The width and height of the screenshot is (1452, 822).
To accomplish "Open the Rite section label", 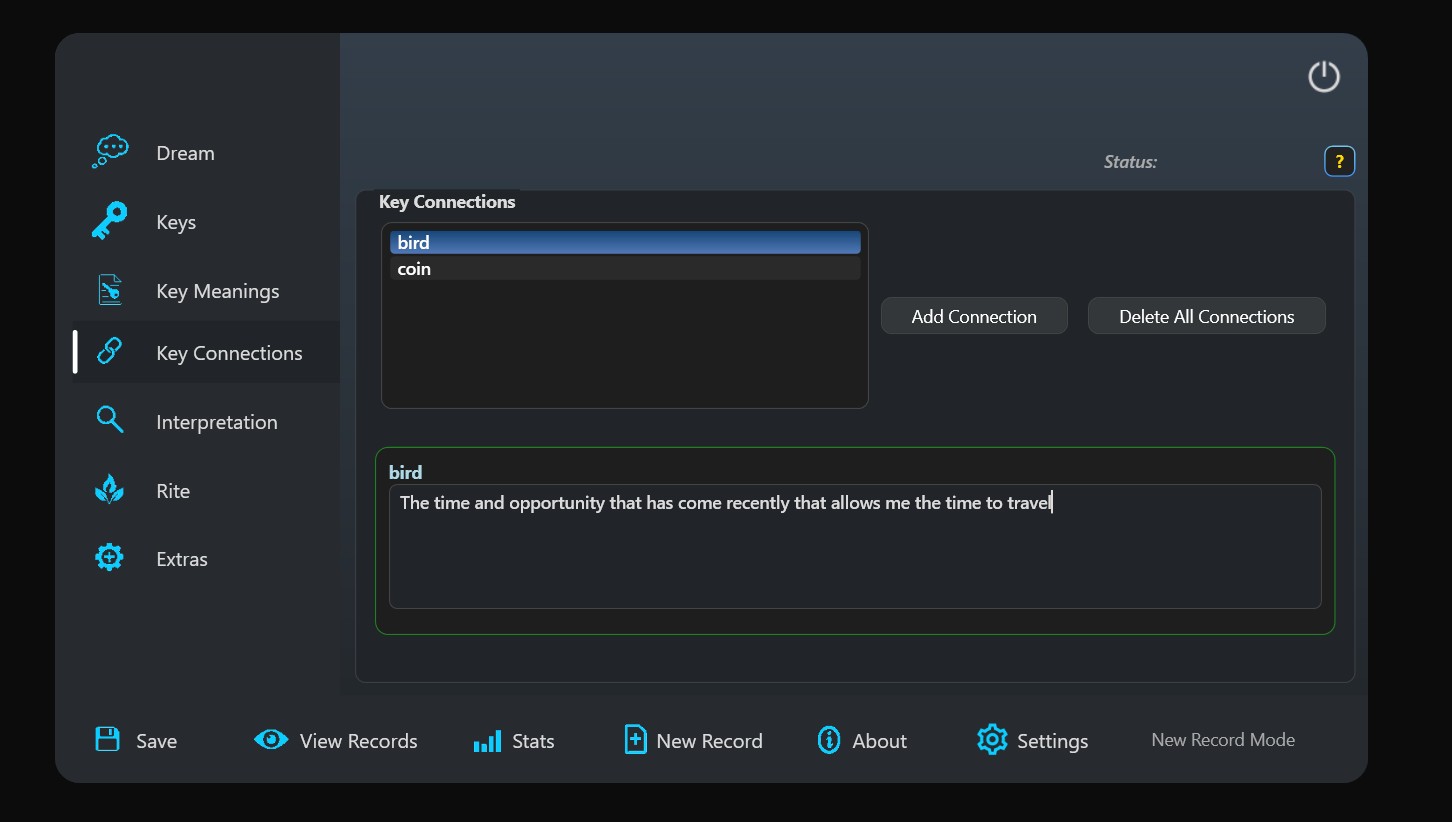I will tap(173, 491).
